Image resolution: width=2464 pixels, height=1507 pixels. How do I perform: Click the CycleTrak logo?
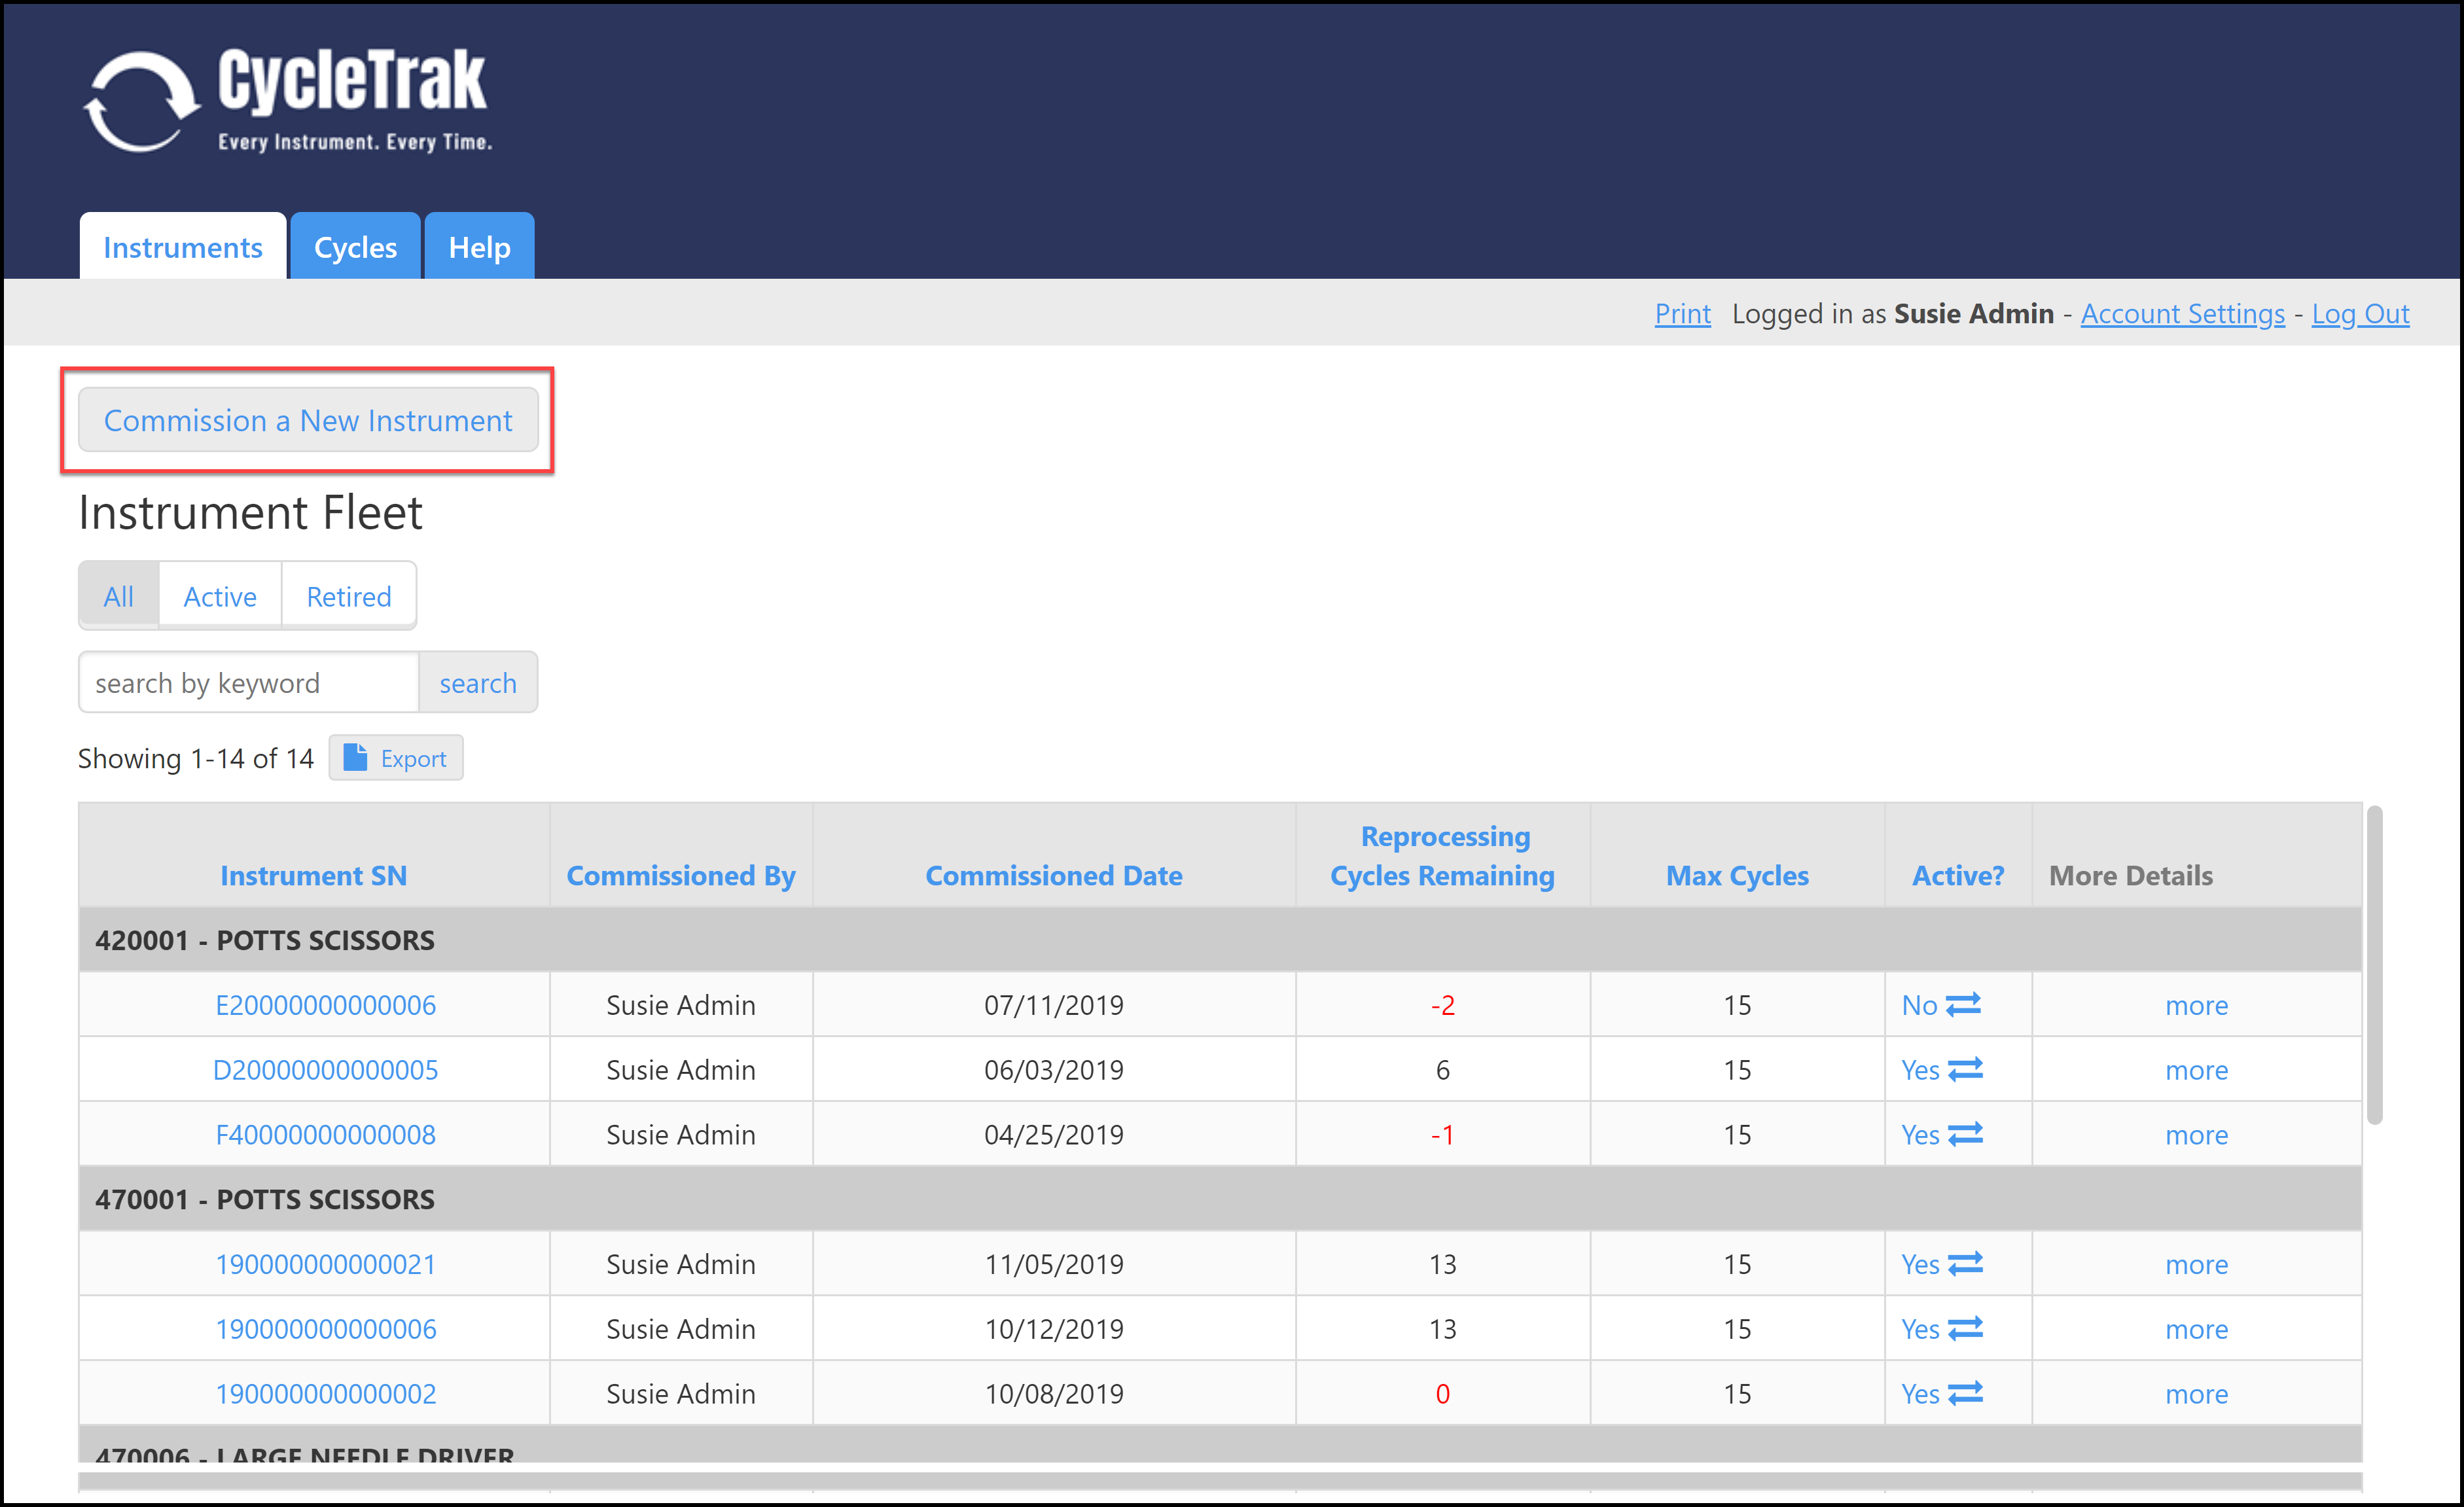288,100
